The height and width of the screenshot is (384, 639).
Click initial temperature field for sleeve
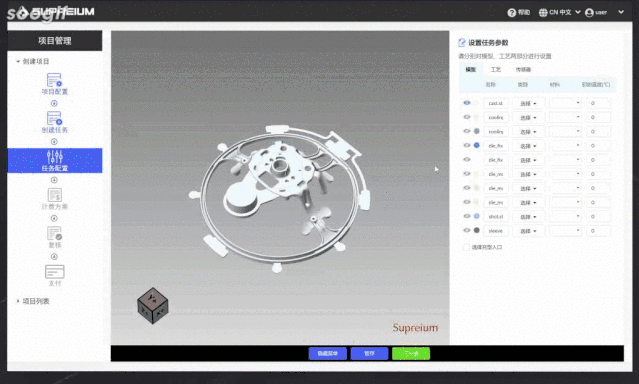pyautogui.click(x=598, y=231)
